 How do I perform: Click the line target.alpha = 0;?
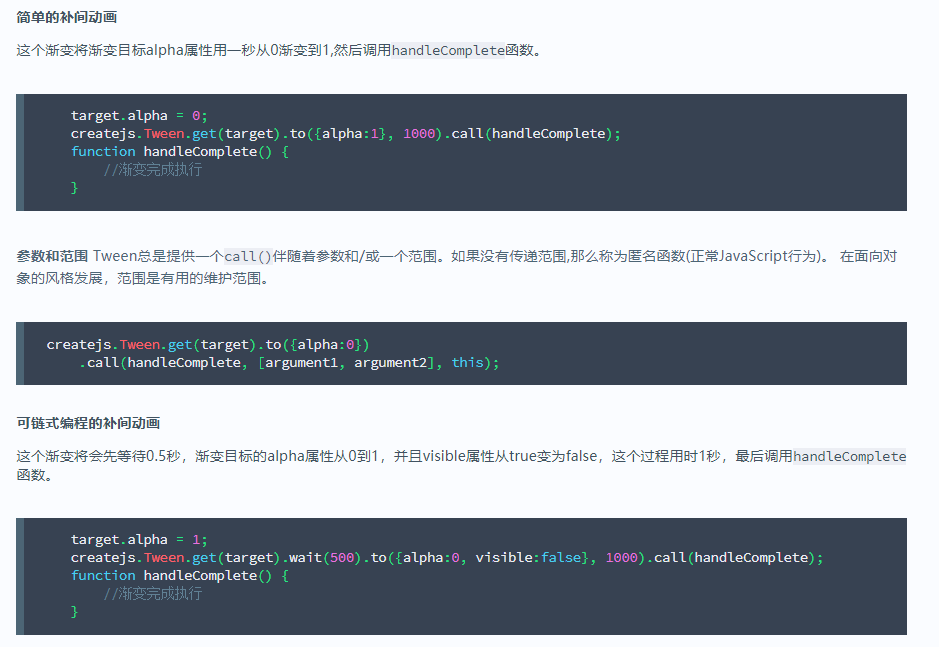coord(139,116)
